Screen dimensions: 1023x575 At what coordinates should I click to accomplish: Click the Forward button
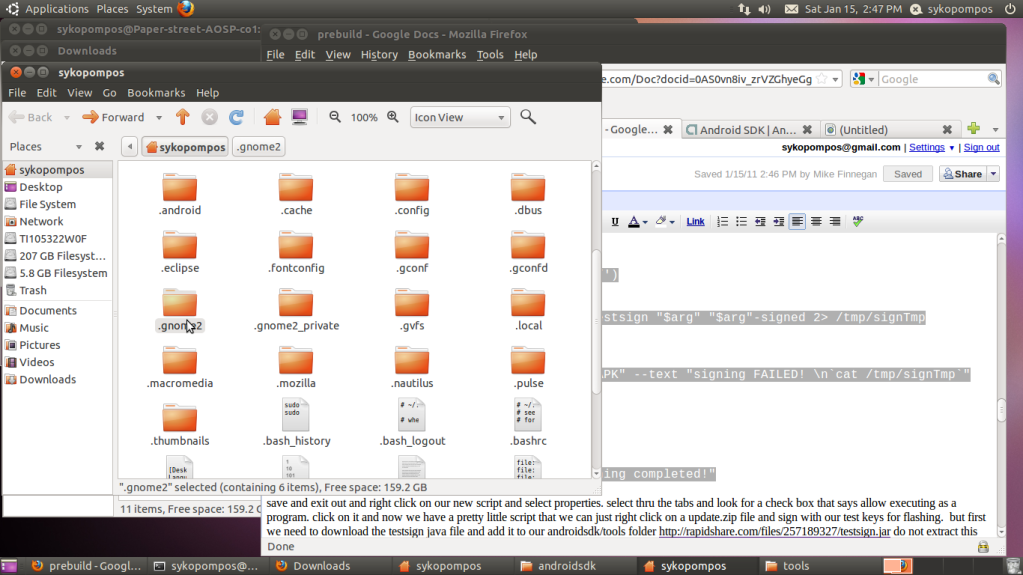point(114,117)
